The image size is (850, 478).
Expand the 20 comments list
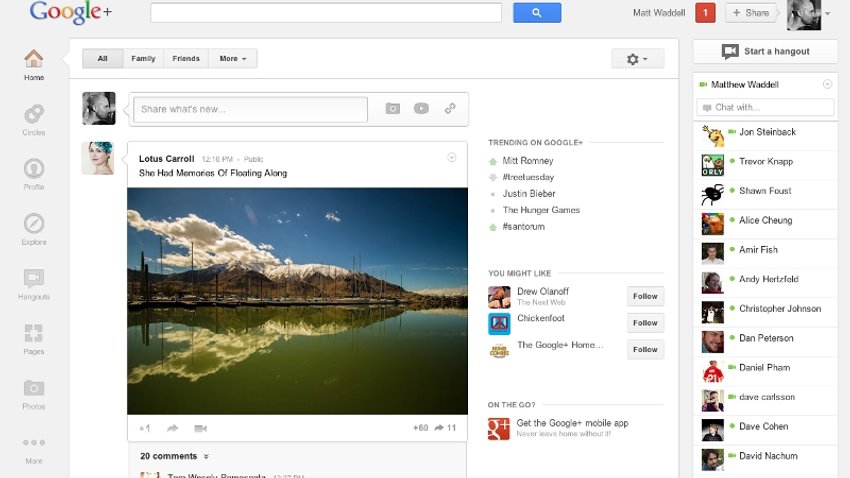(174, 456)
